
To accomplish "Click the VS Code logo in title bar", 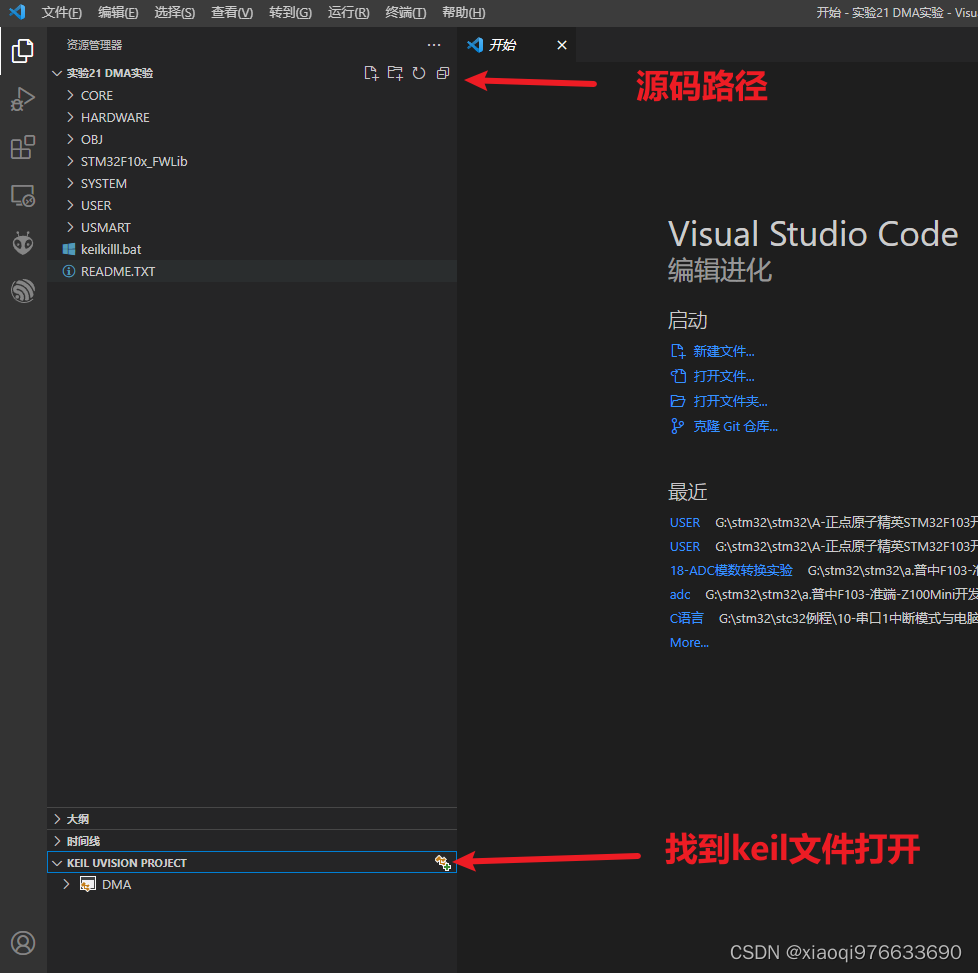I will (x=17, y=12).
